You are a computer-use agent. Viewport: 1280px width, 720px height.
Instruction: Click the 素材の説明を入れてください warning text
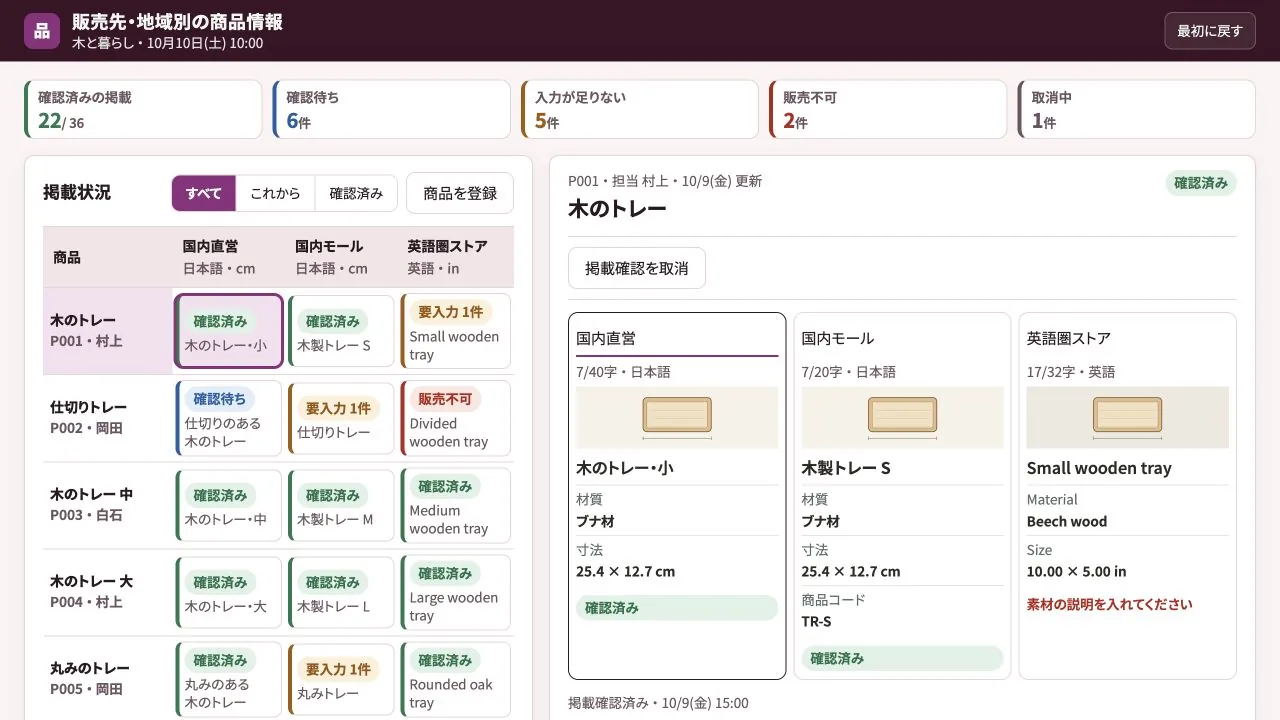click(x=1109, y=604)
